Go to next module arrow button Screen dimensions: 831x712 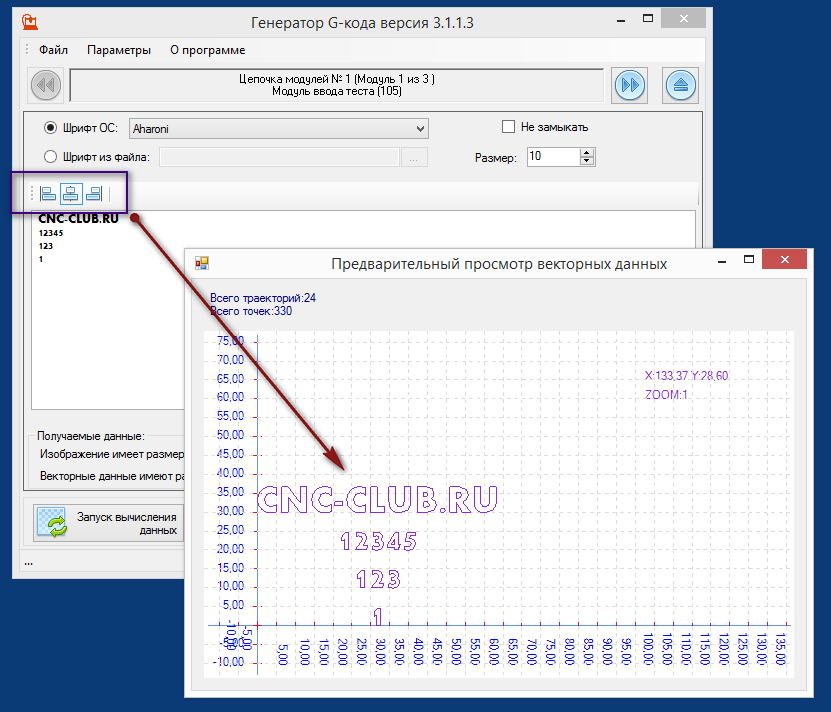[630, 85]
